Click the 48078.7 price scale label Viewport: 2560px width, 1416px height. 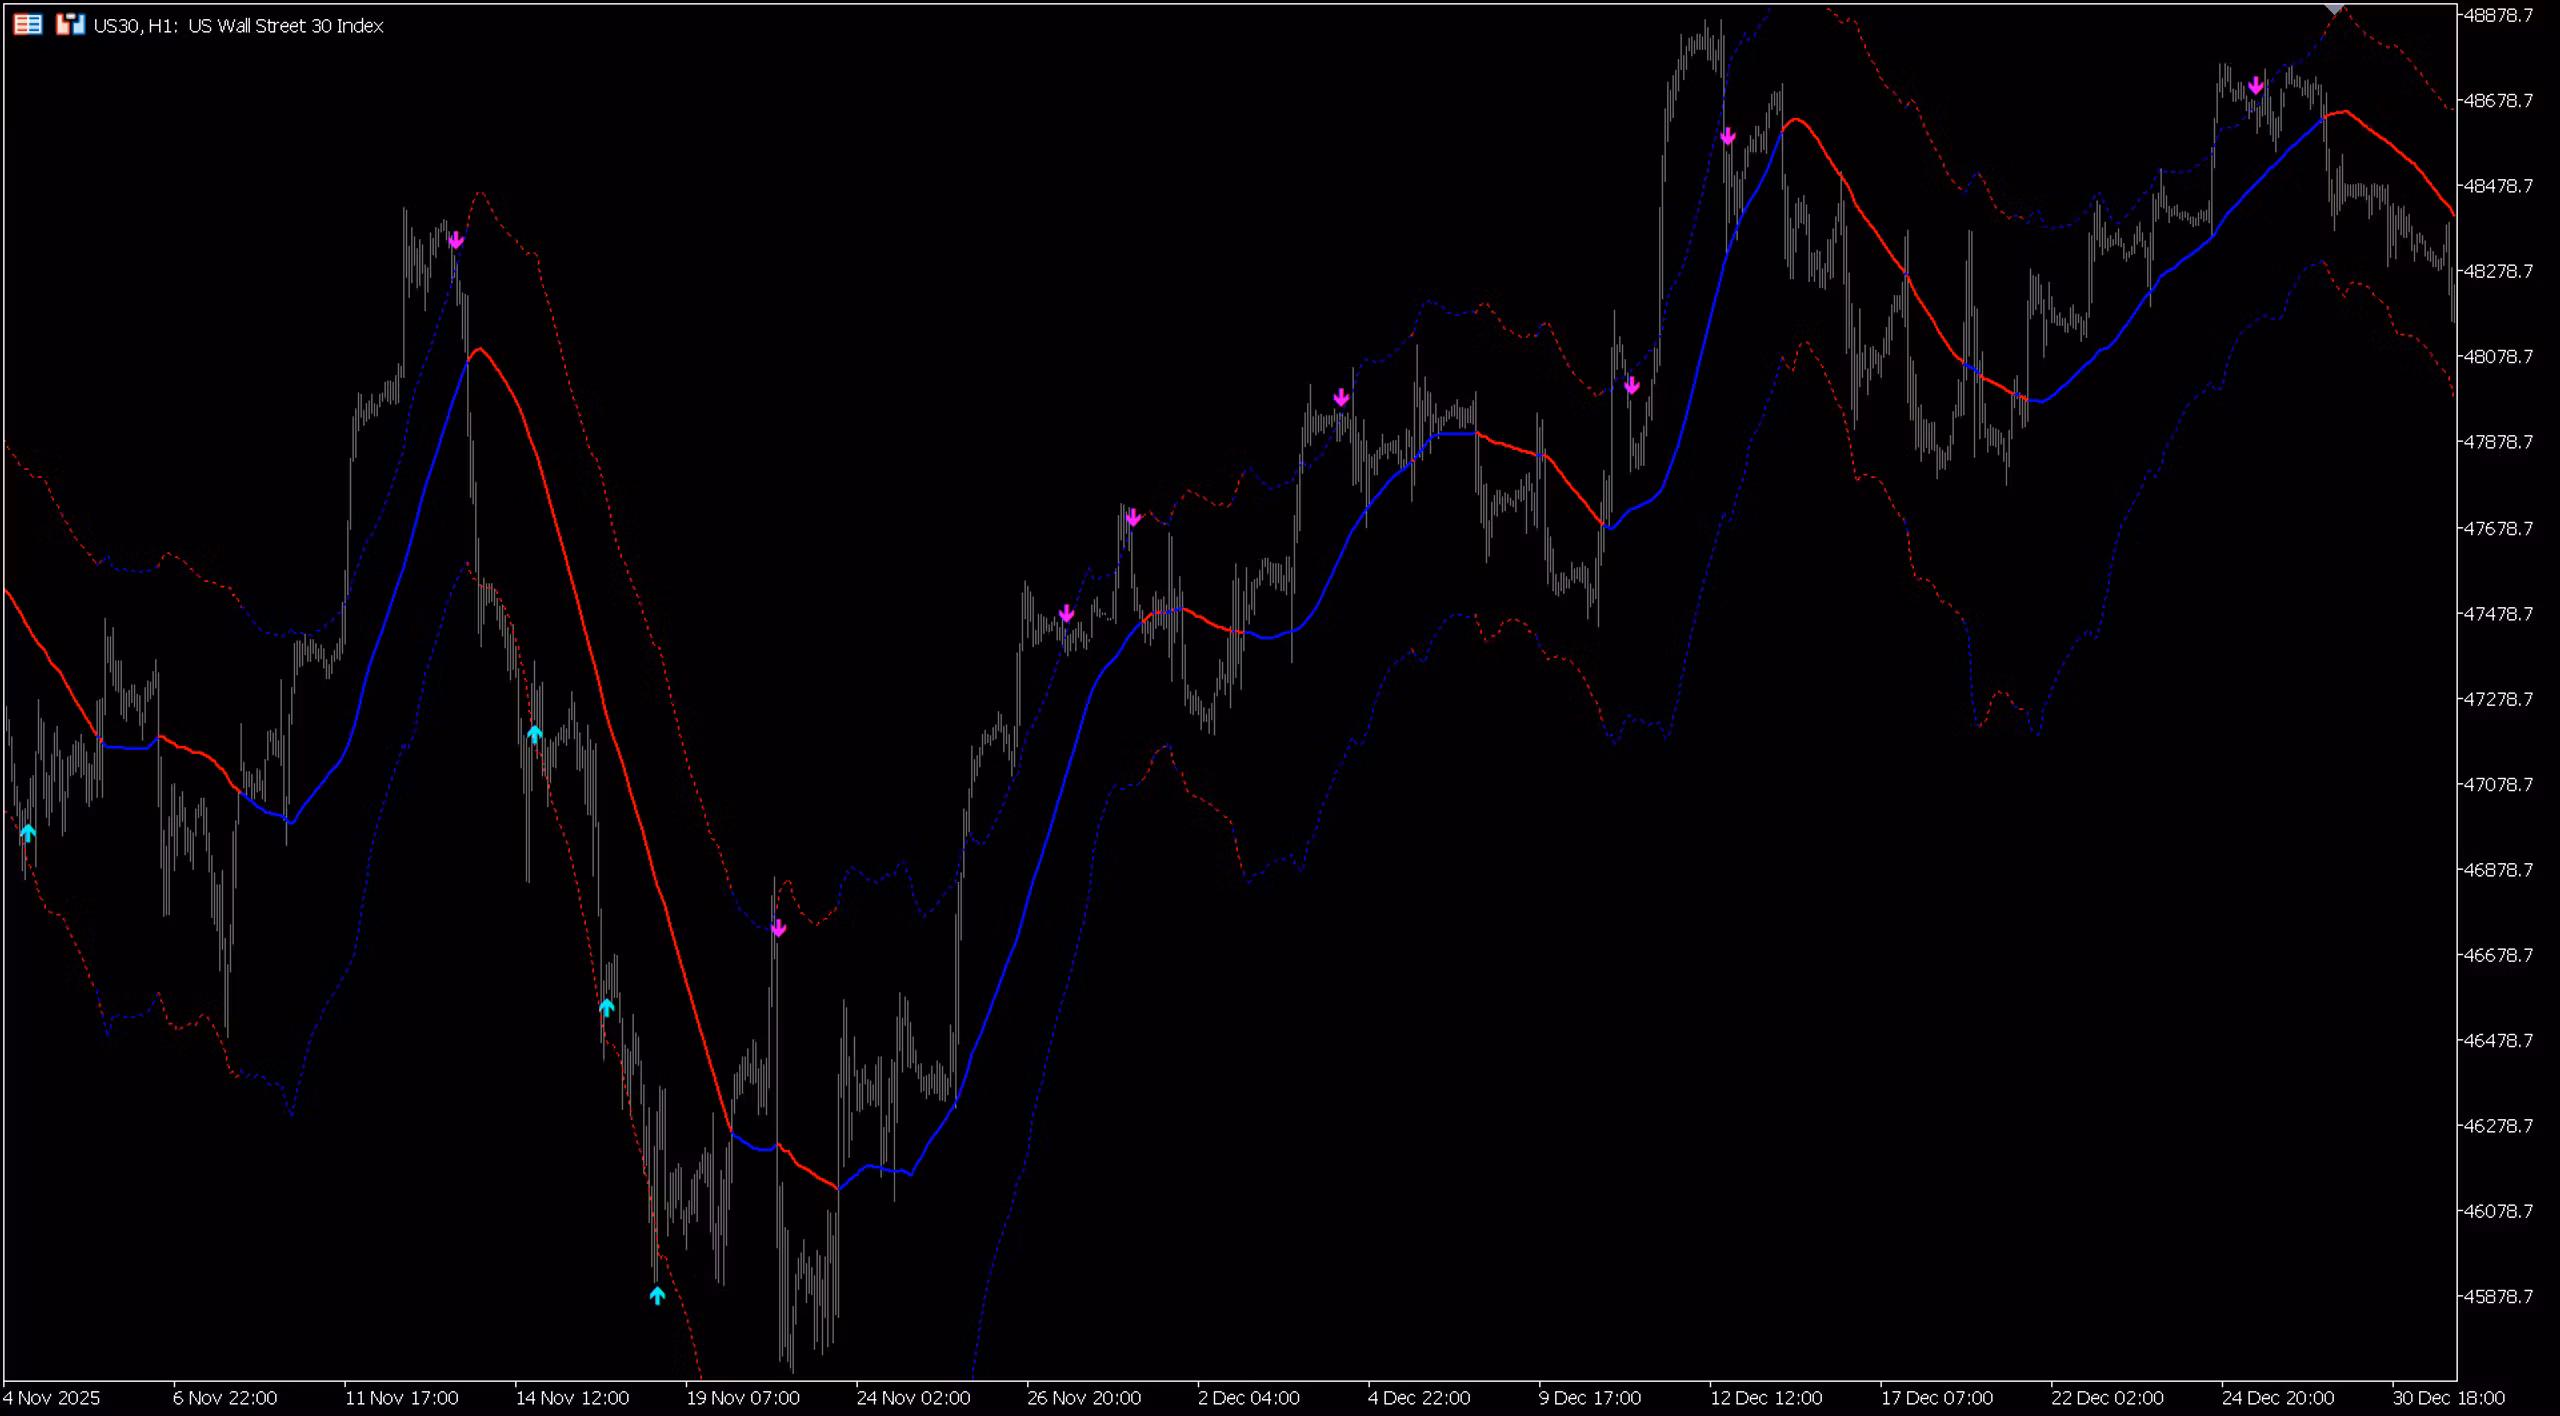pos(2497,356)
